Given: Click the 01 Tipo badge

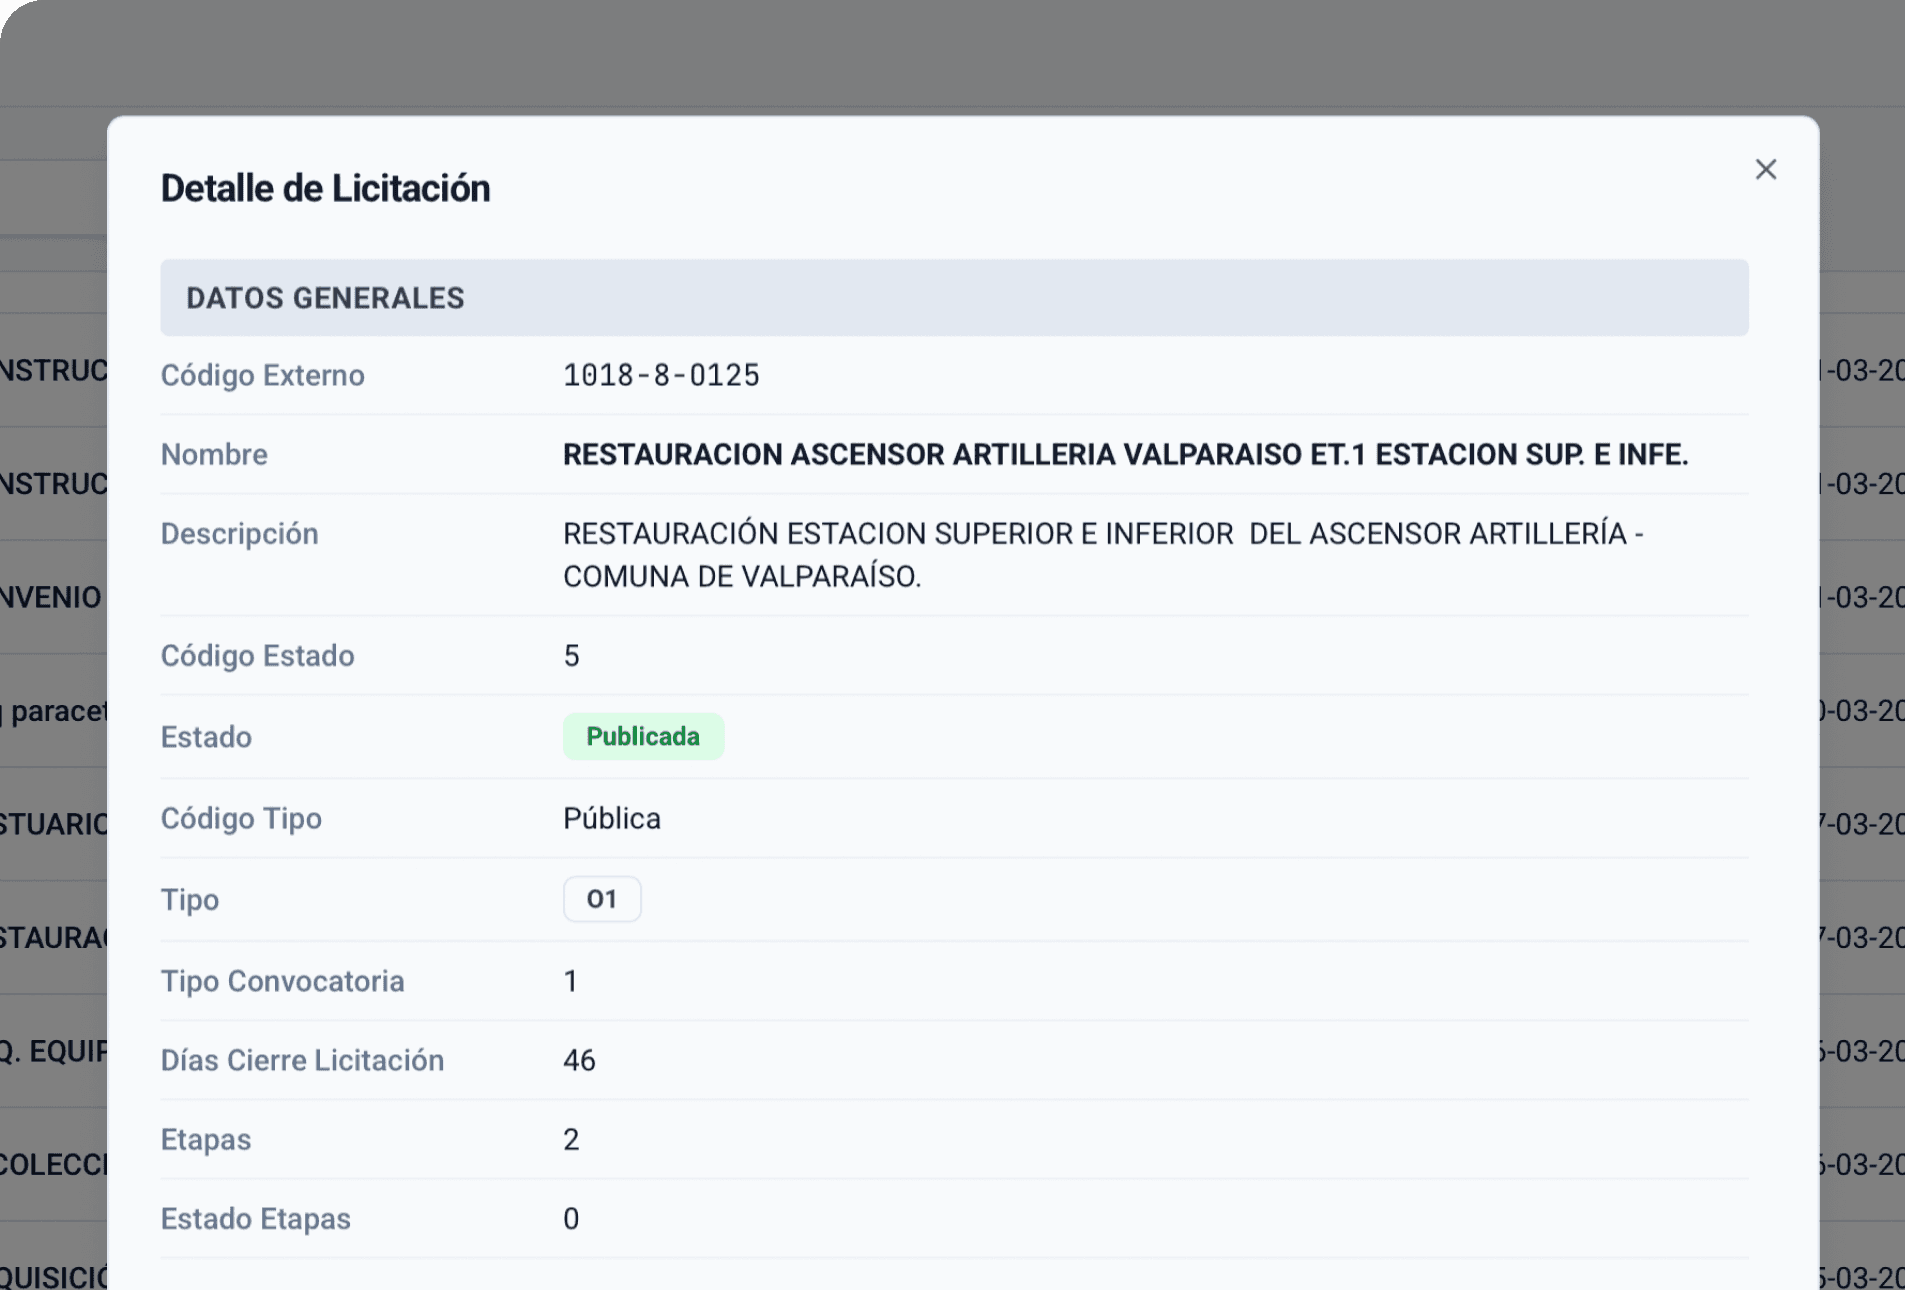Looking at the screenshot, I should tap(601, 899).
